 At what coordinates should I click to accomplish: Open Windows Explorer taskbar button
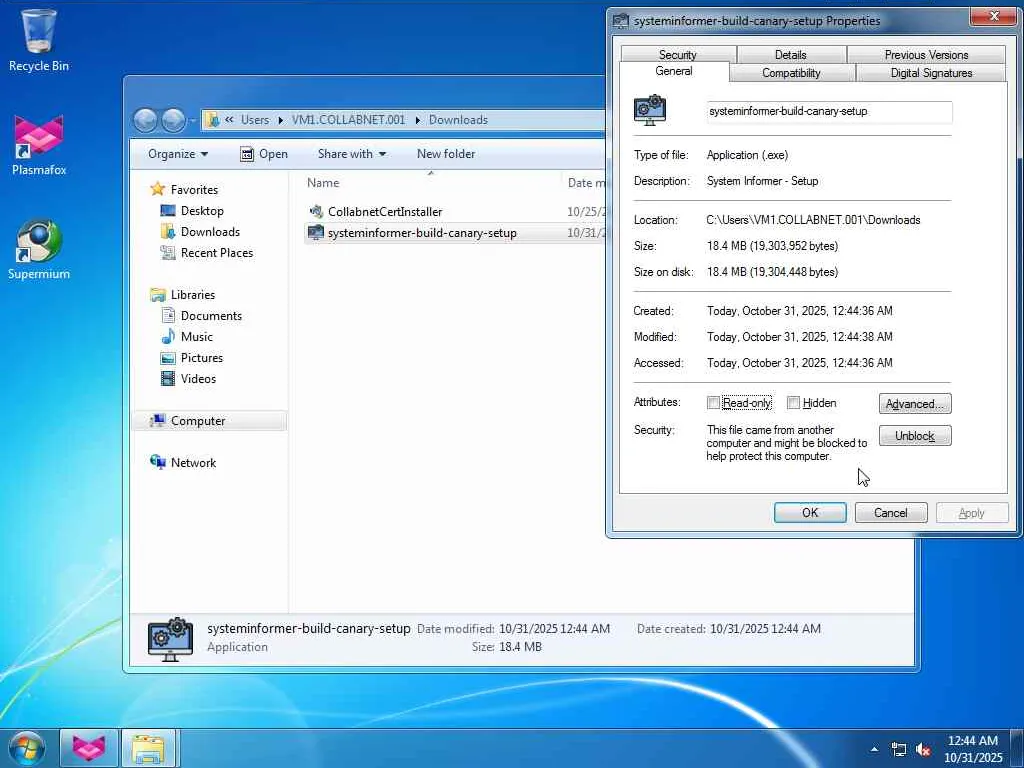[x=149, y=748]
